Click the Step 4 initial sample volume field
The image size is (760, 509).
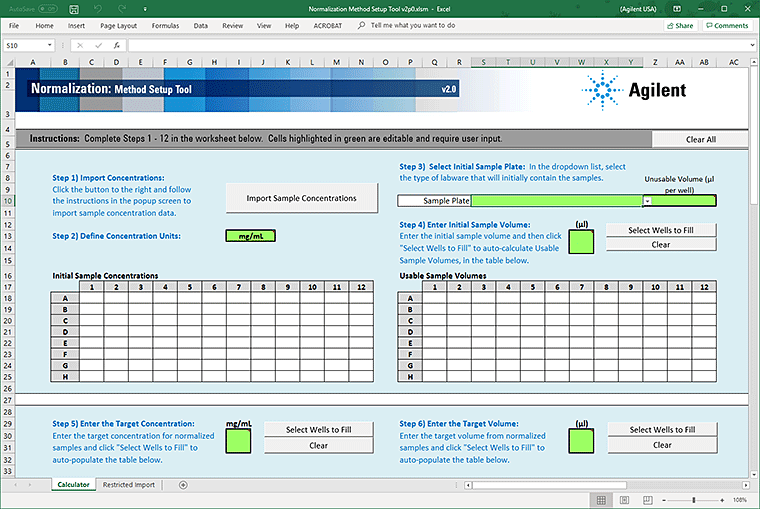point(580,241)
